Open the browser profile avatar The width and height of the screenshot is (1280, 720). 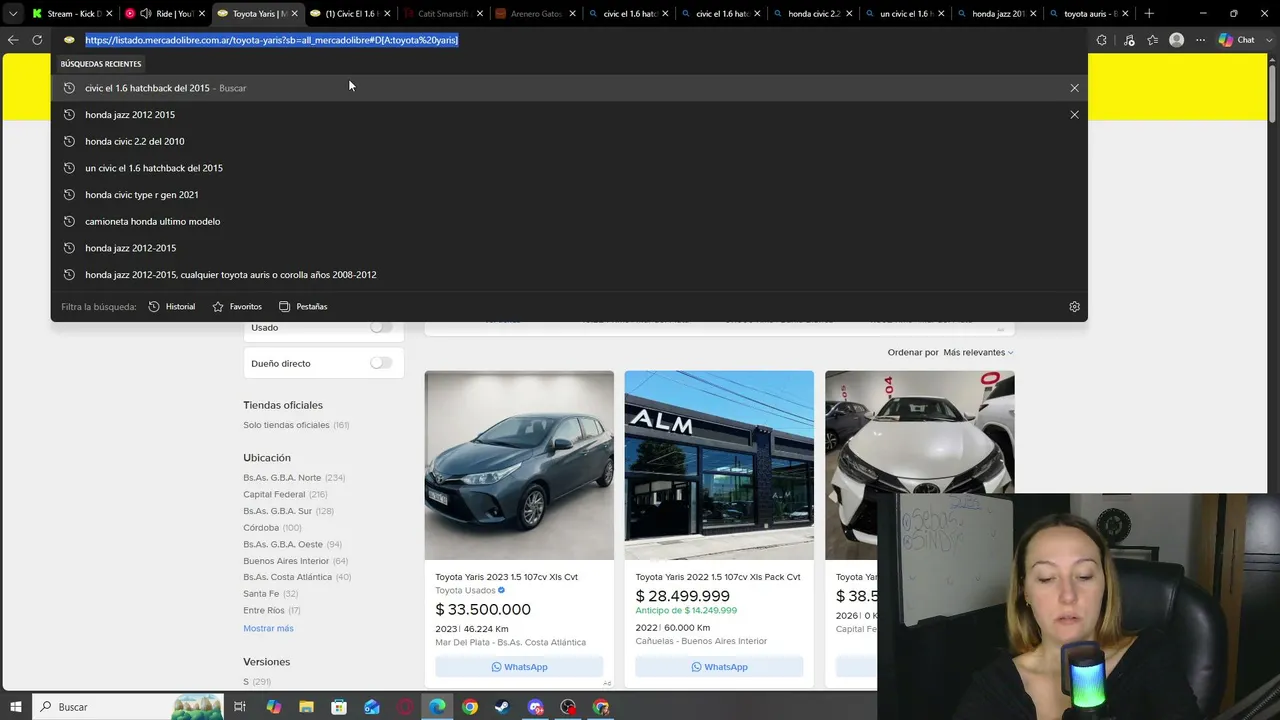pyautogui.click(x=1177, y=40)
